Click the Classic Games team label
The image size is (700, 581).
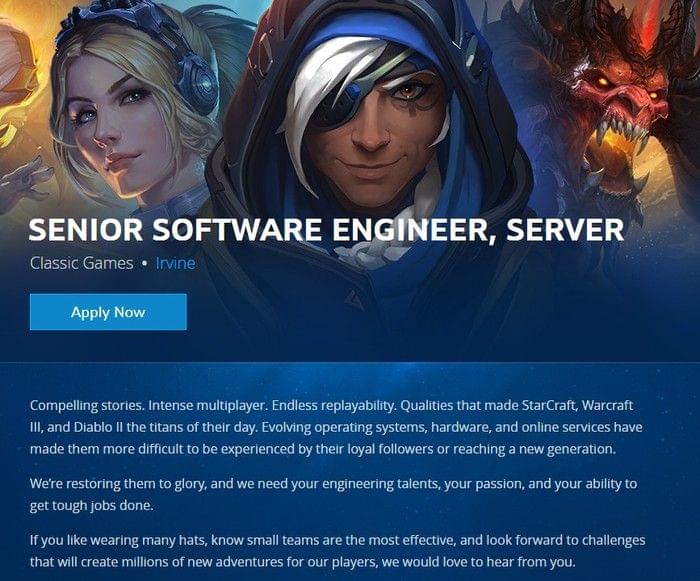82,263
